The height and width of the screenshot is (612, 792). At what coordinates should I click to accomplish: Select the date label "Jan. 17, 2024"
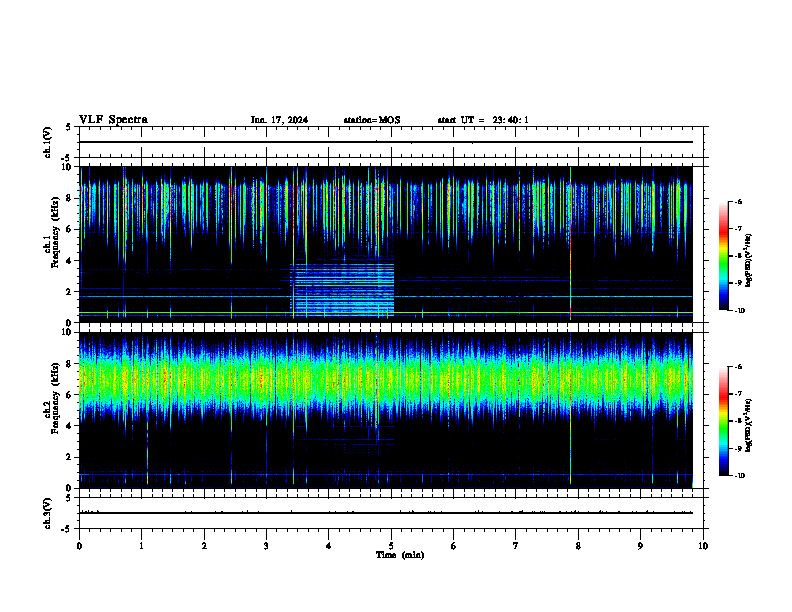coord(279,120)
